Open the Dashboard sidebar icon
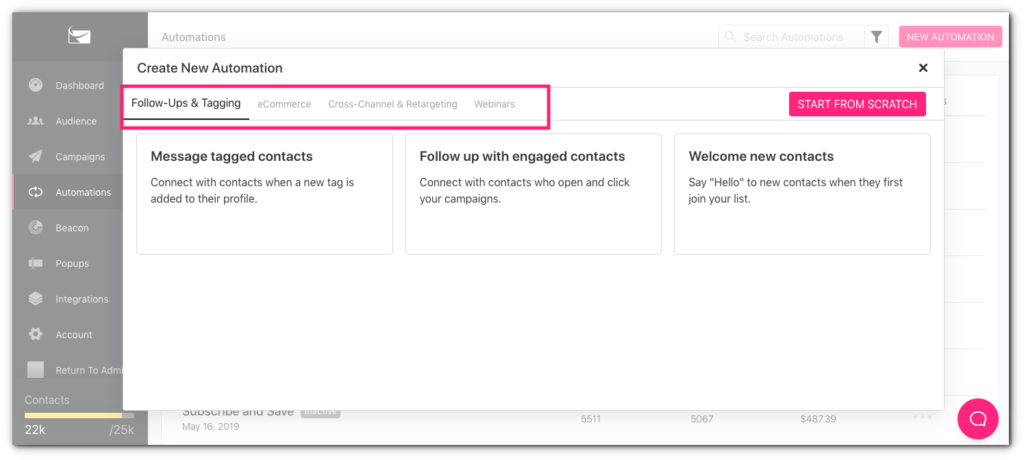The height and width of the screenshot is (460, 1024). coord(36,86)
